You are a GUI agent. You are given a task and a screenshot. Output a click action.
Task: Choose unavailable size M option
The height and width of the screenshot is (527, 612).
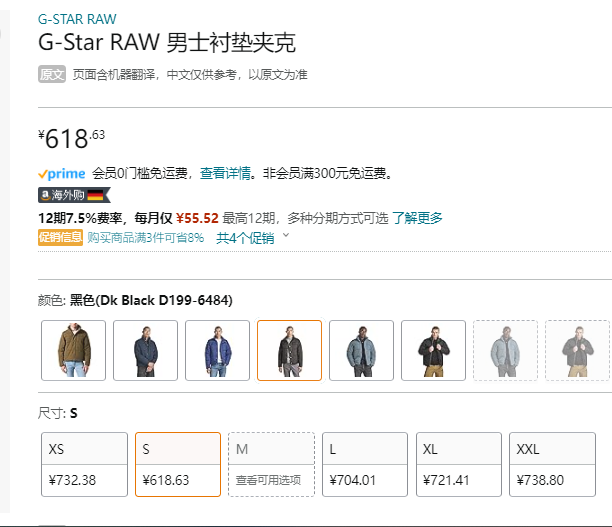point(271,464)
